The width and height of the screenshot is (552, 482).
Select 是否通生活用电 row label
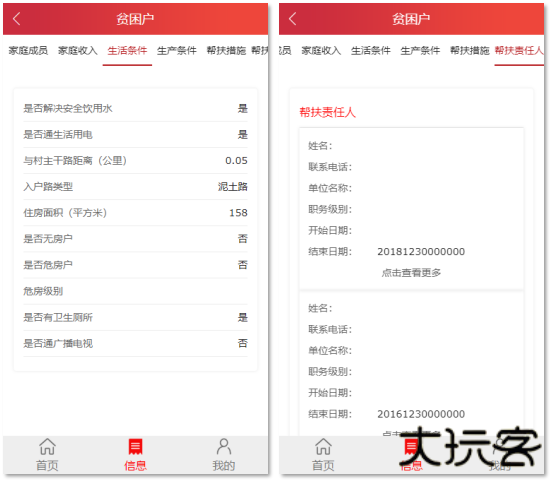[58, 134]
